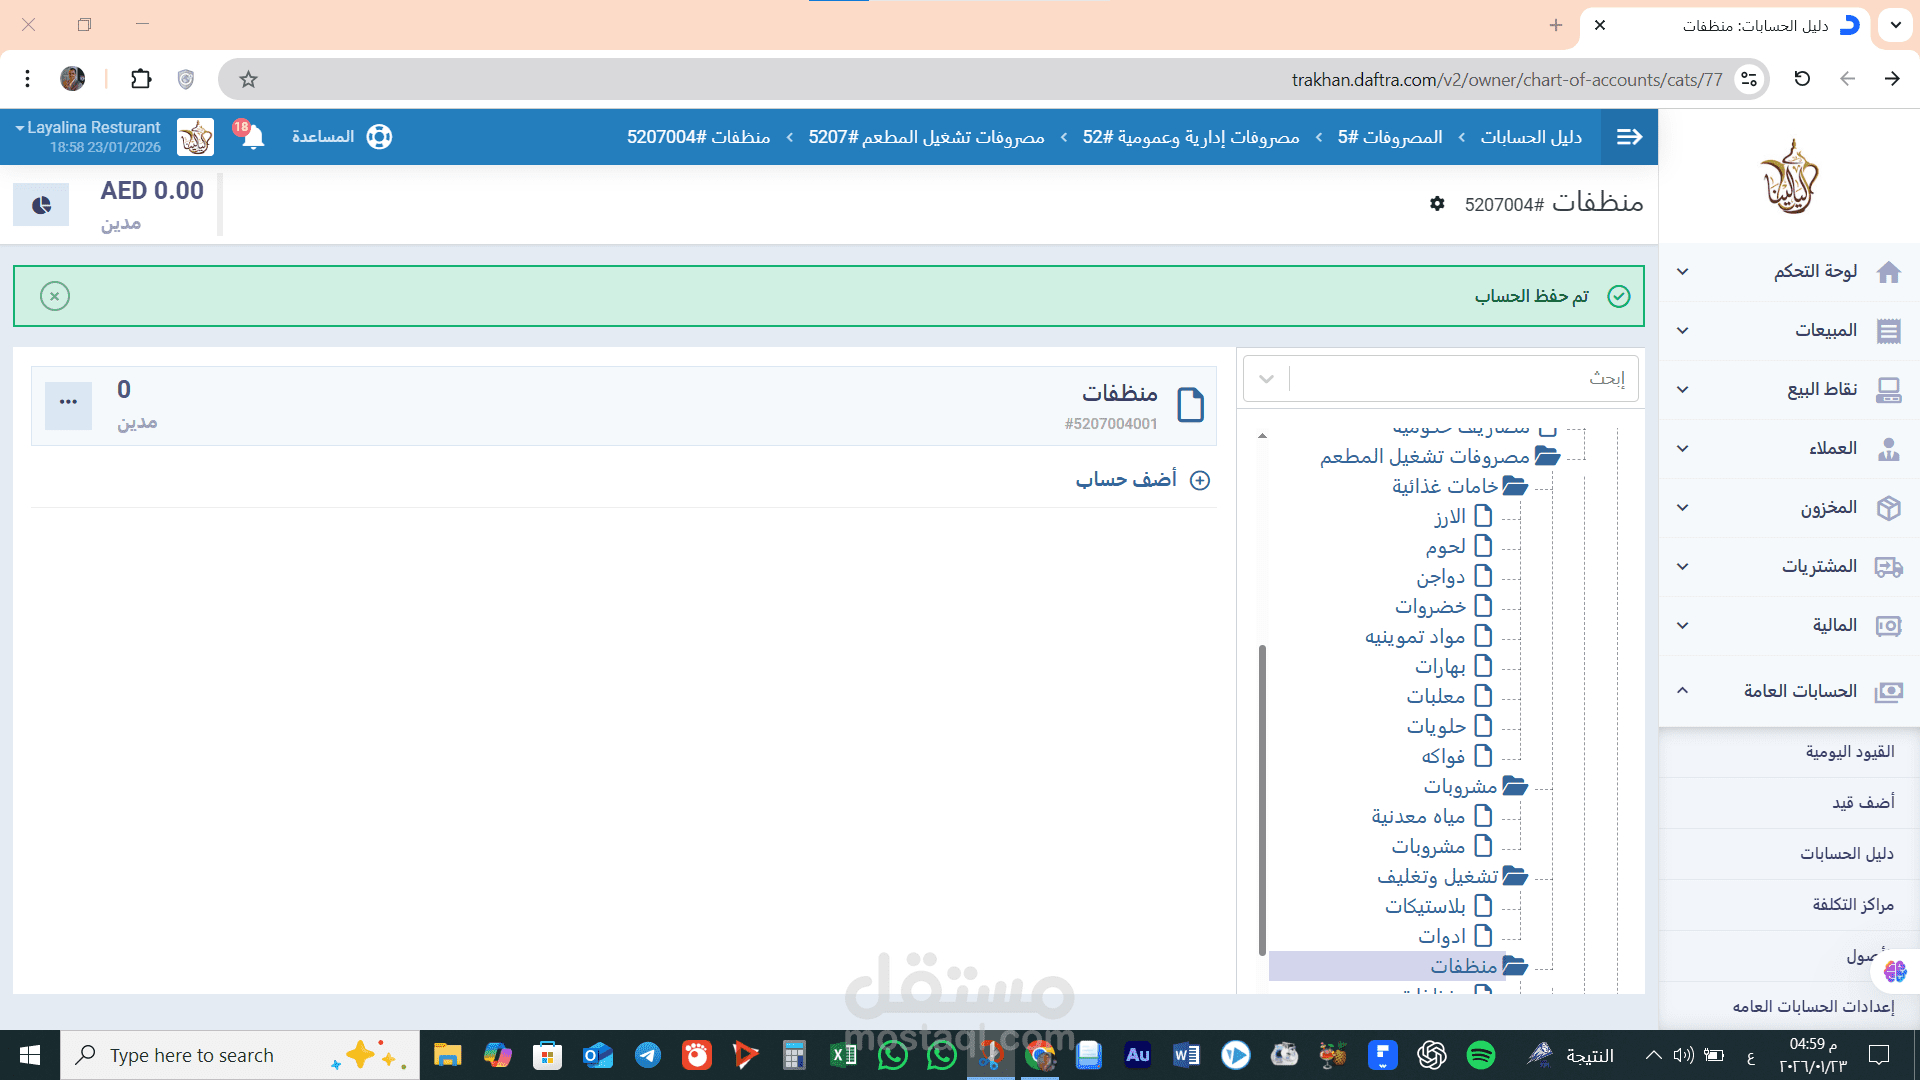Click the المساعدة help icon
Screen dimensions: 1920x1080
click(378, 137)
